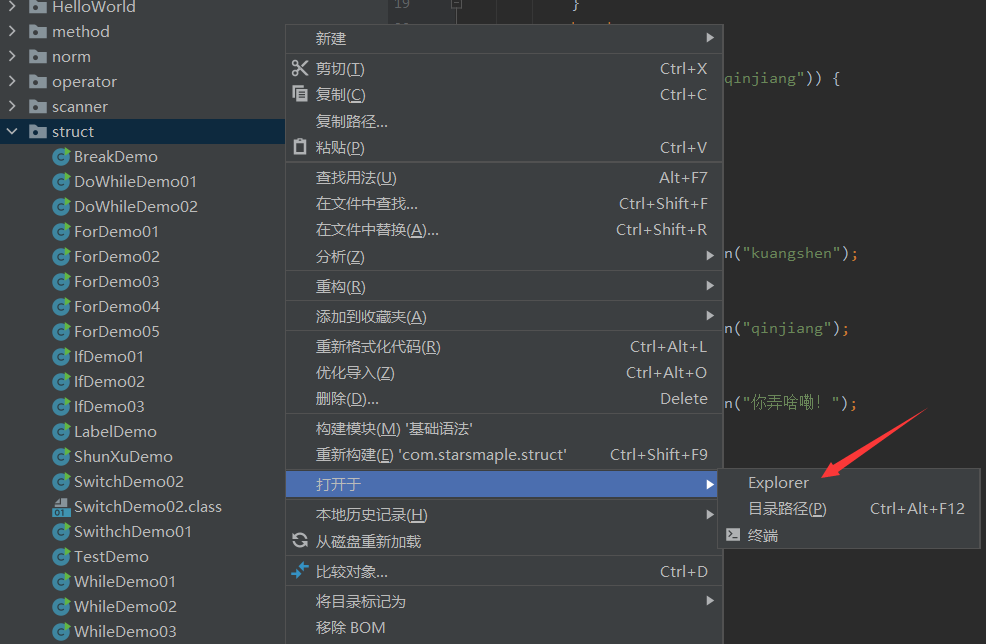Screen dimensions: 986x644
Task: Open the 将目录标记为 submenu arrow
Action: pyautogui.click(x=710, y=601)
